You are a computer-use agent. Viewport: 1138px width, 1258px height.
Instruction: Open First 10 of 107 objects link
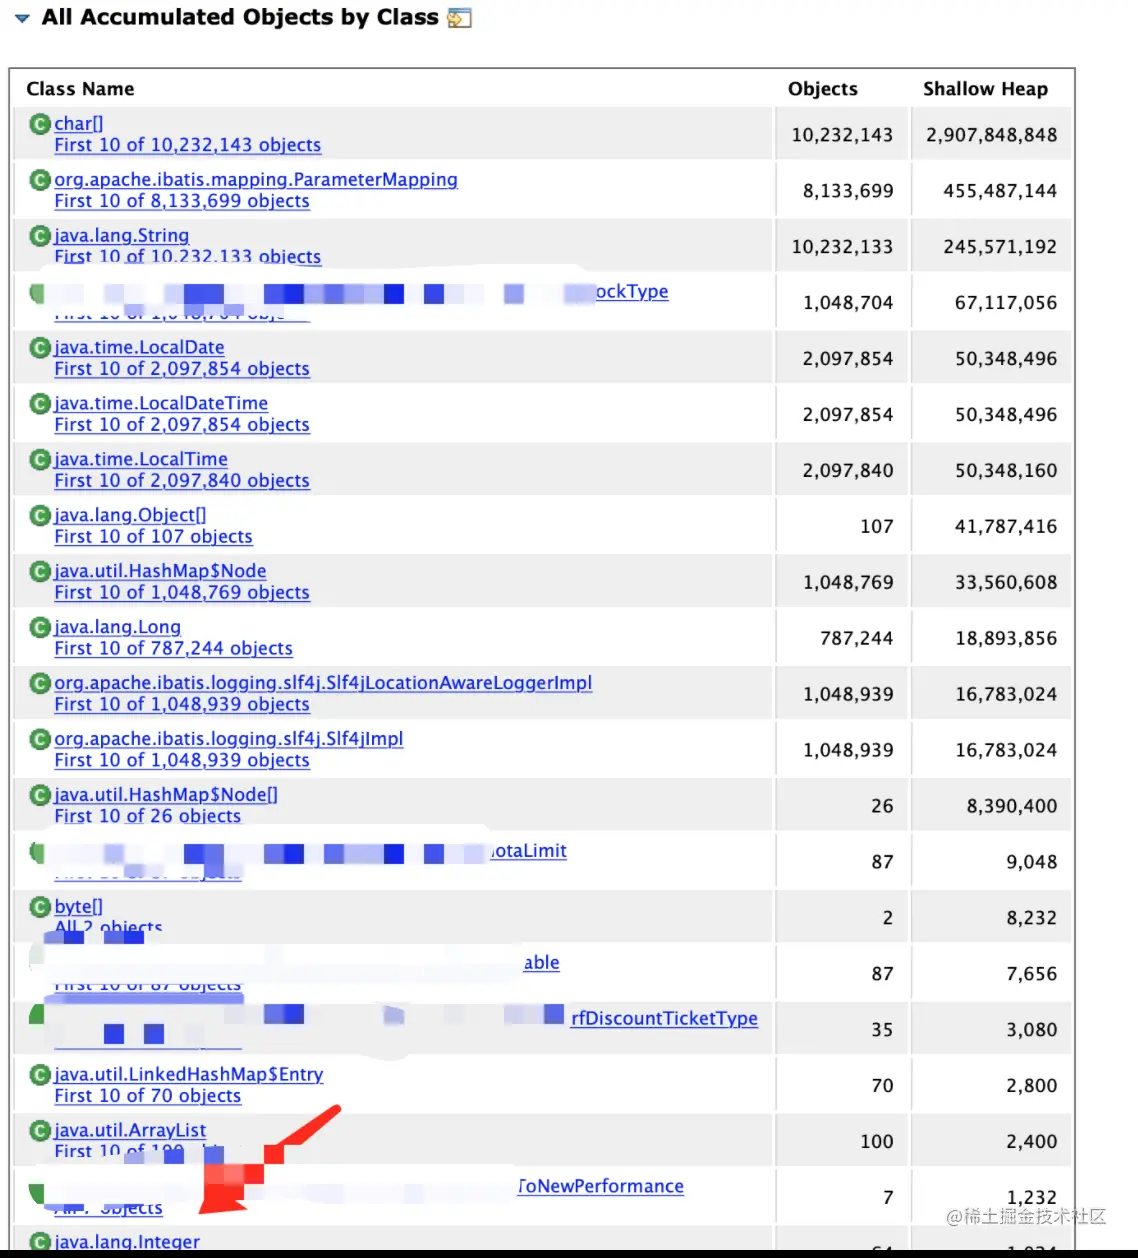coord(153,537)
